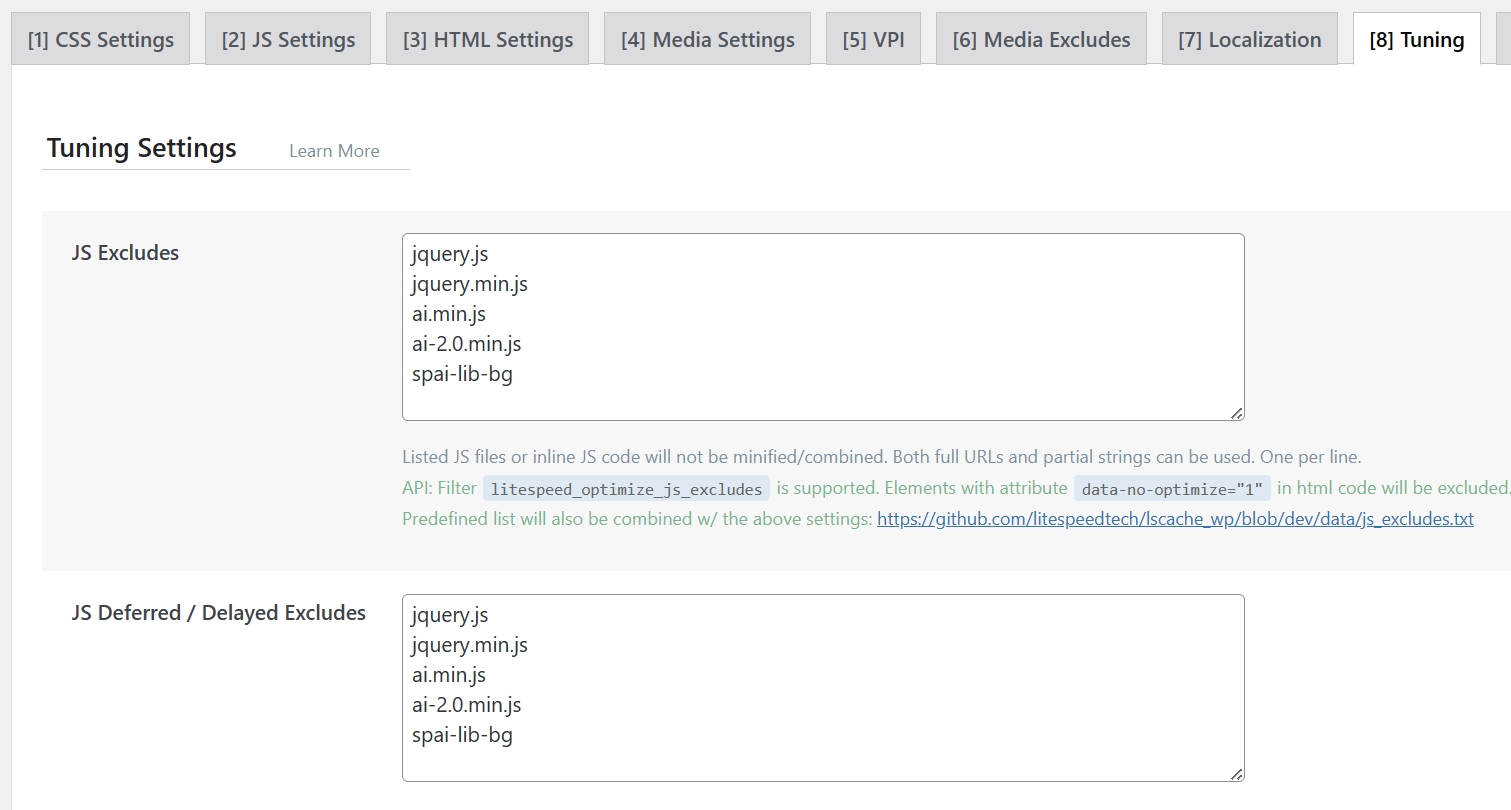Viewport: 1511px width, 810px height.
Task: Open the [1] CSS Settings tab
Action: click(100, 40)
